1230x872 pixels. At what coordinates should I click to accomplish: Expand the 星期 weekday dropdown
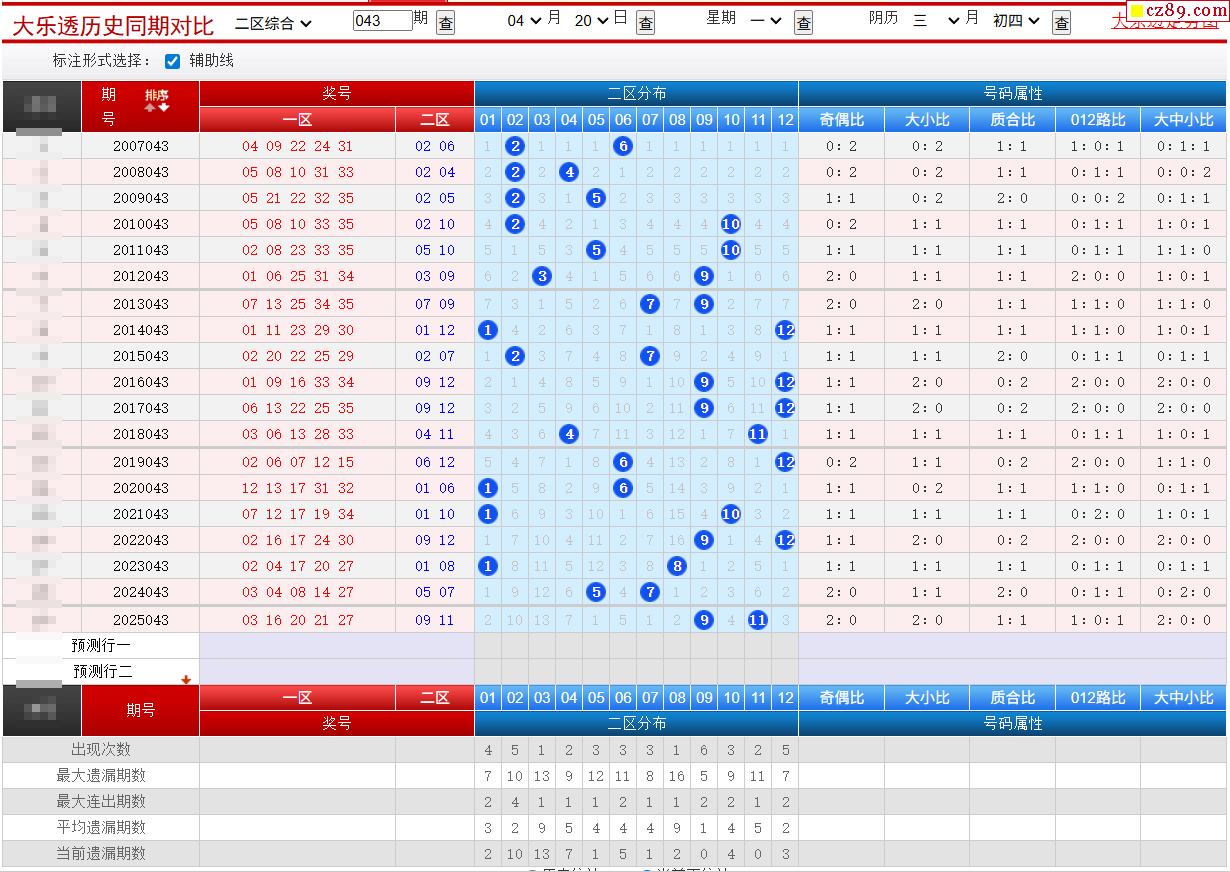pyautogui.click(x=765, y=21)
